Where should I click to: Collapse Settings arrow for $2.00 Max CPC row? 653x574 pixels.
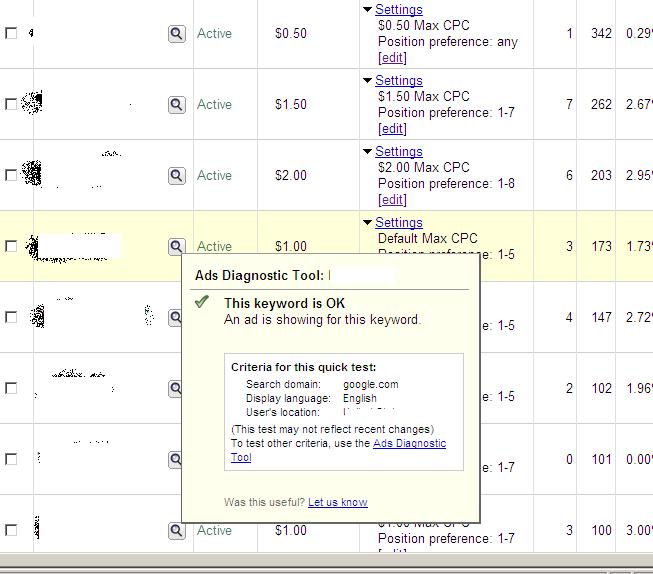click(x=367, y=151)
